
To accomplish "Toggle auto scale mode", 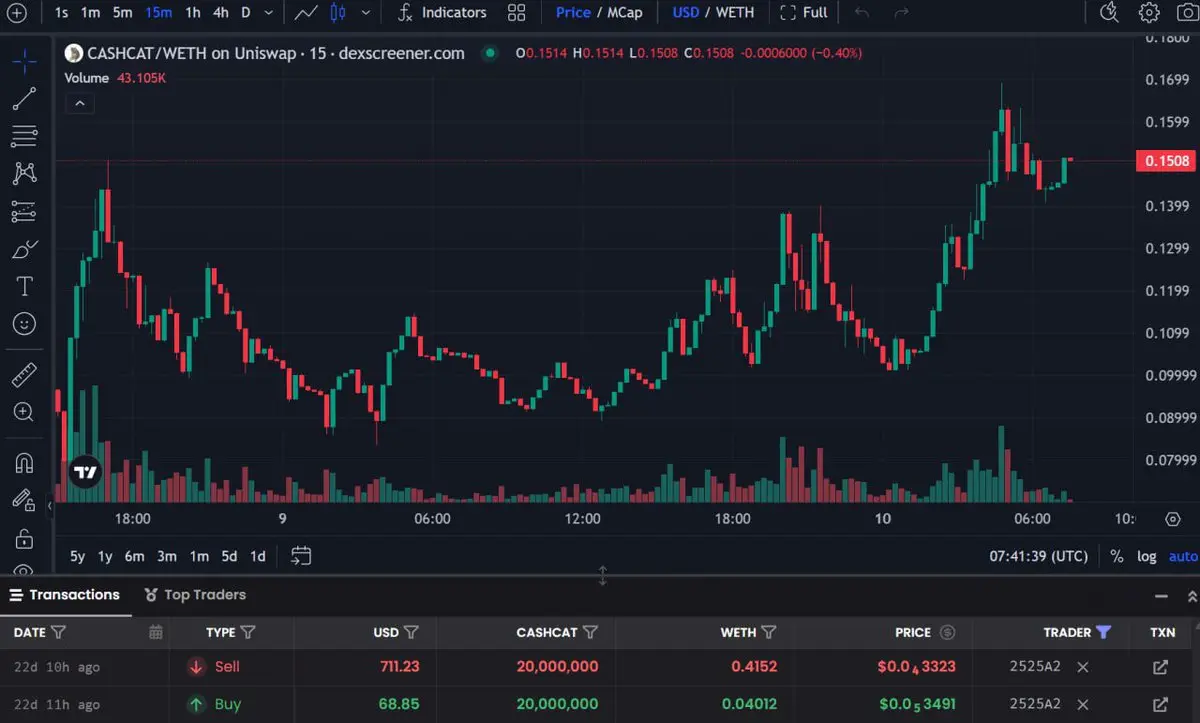I will click(x=1183, y=556).
